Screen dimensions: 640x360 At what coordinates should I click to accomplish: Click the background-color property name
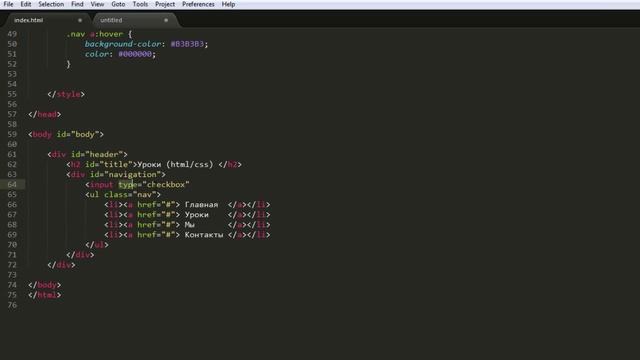pos(123,44)
